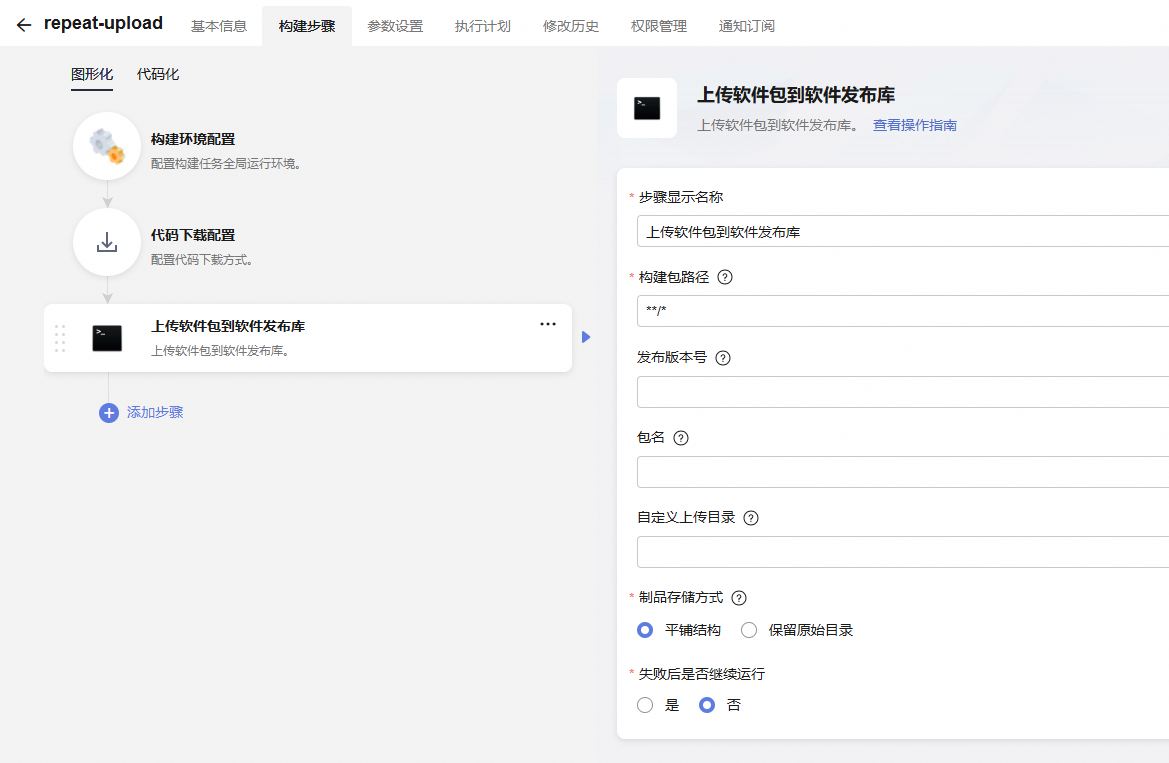
Task: Focus the 自定义上传目录 input field
Action: pyautogui.click(x=903, y=552)
